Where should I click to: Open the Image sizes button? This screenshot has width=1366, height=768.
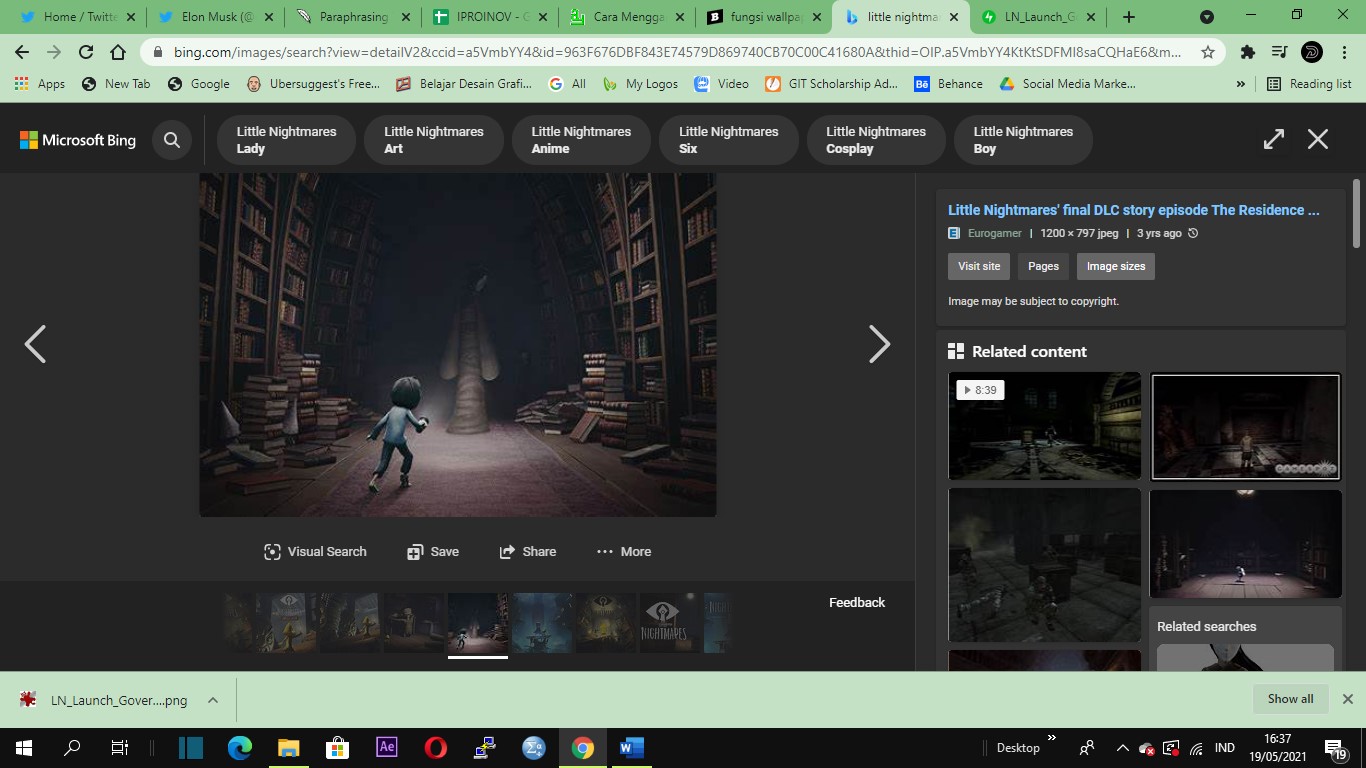point(1116,266)
